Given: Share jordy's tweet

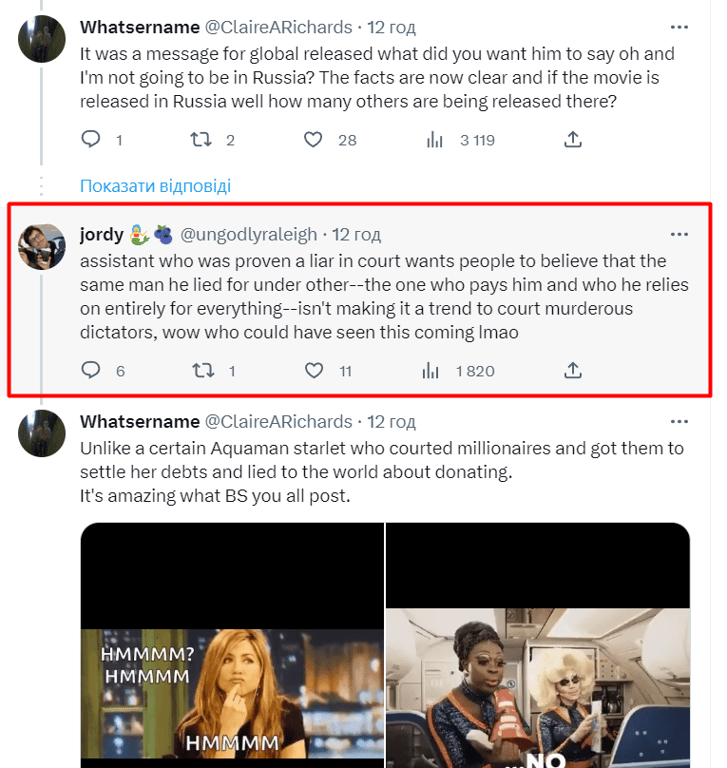Looking at the screenshot, I should tap(573, 371).
